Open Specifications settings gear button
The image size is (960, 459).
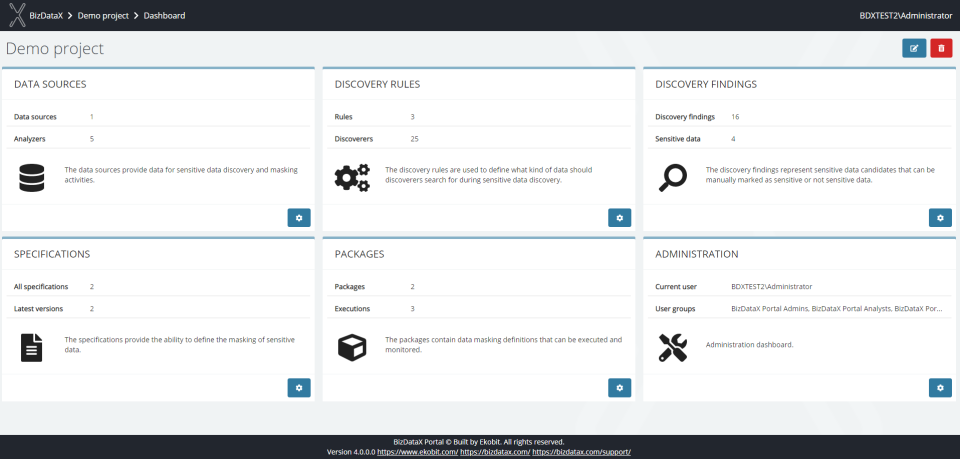299,387
